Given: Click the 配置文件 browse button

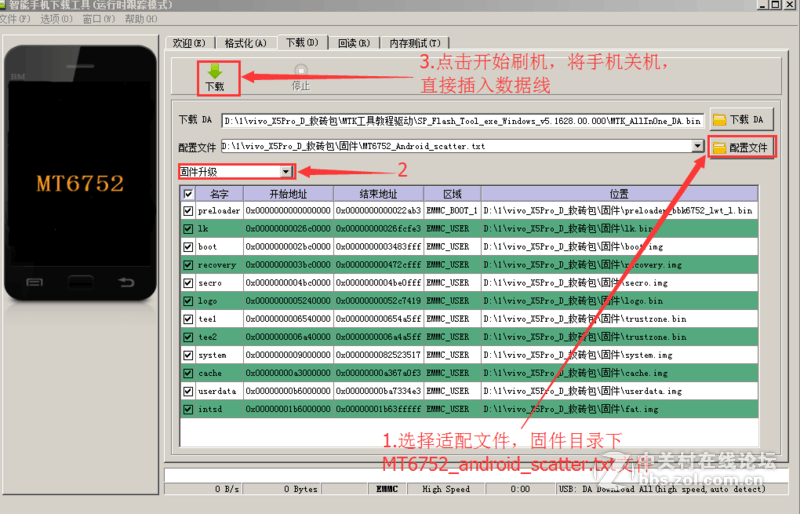Looking at the screenshot, I should tap(741, 148).
